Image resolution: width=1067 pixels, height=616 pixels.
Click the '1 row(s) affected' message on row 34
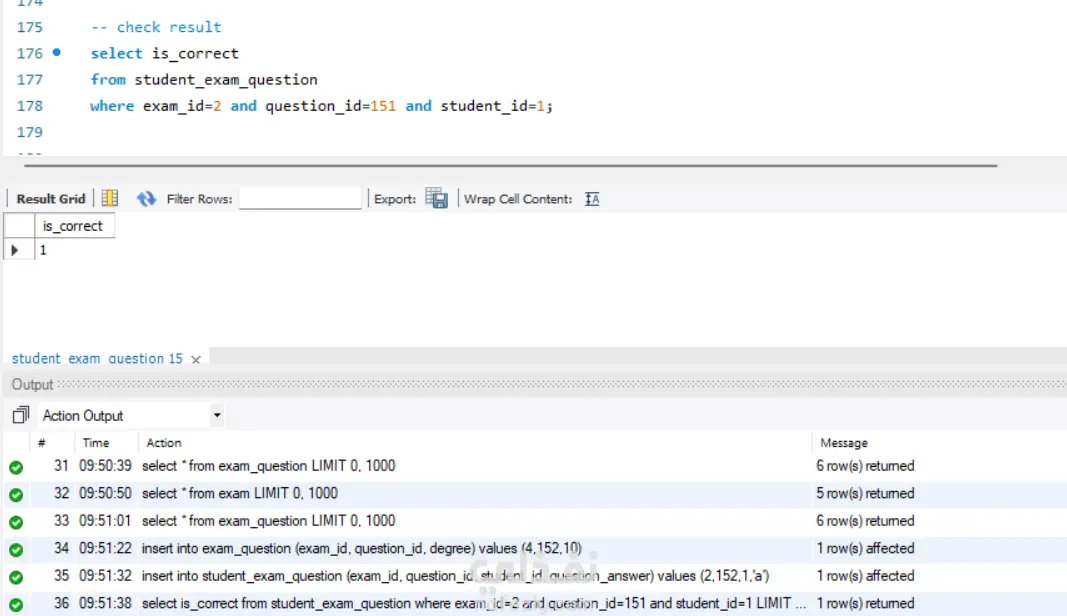click(x=865, y=549)
